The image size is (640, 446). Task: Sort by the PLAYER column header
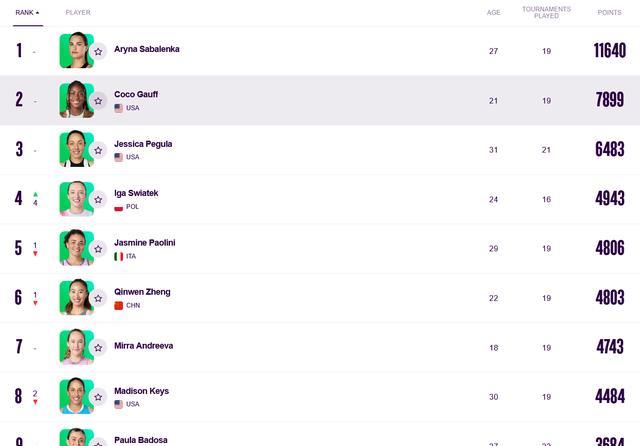point(78,13)
